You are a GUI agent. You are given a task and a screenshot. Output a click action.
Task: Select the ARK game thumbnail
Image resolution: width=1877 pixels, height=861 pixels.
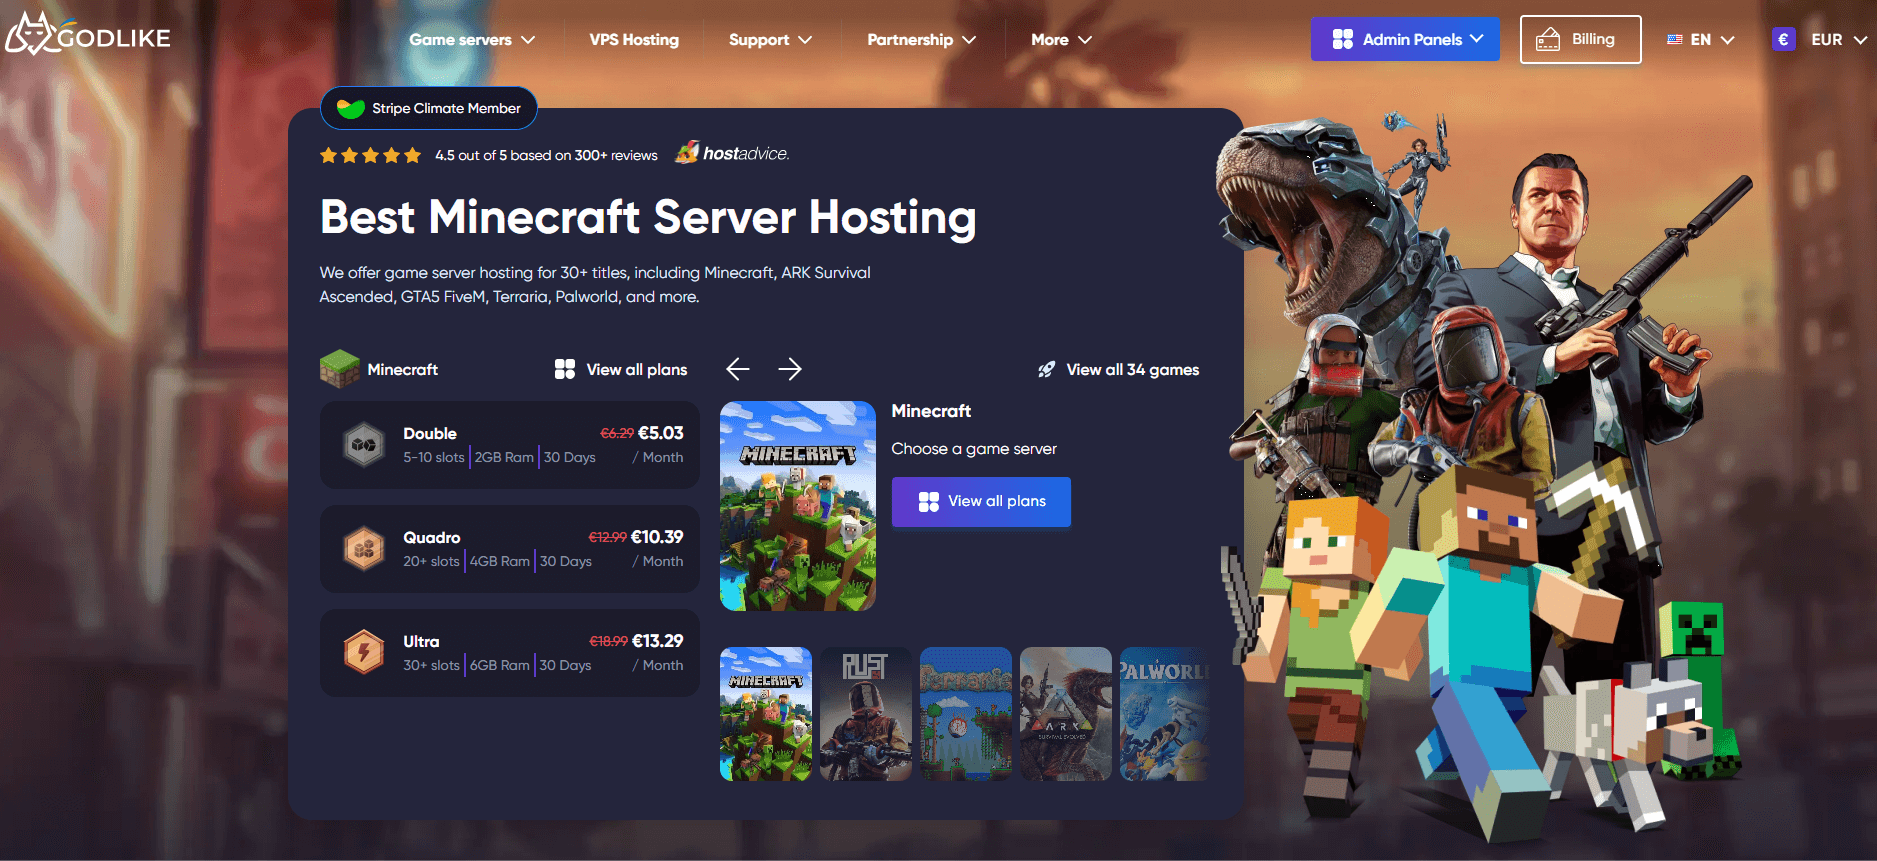pyautogui.click(x=1066, y=714)
